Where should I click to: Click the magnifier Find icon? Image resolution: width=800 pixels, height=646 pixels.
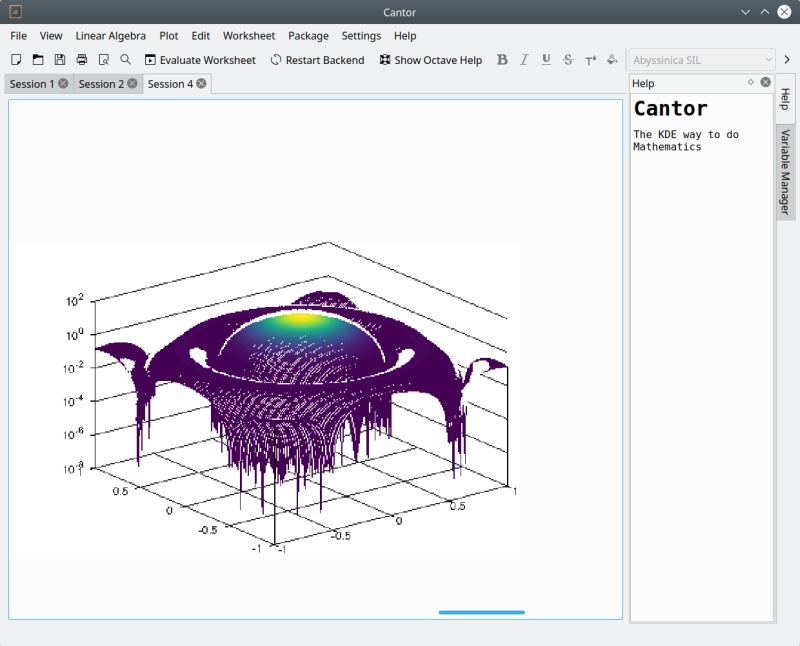tap(126, 60)
